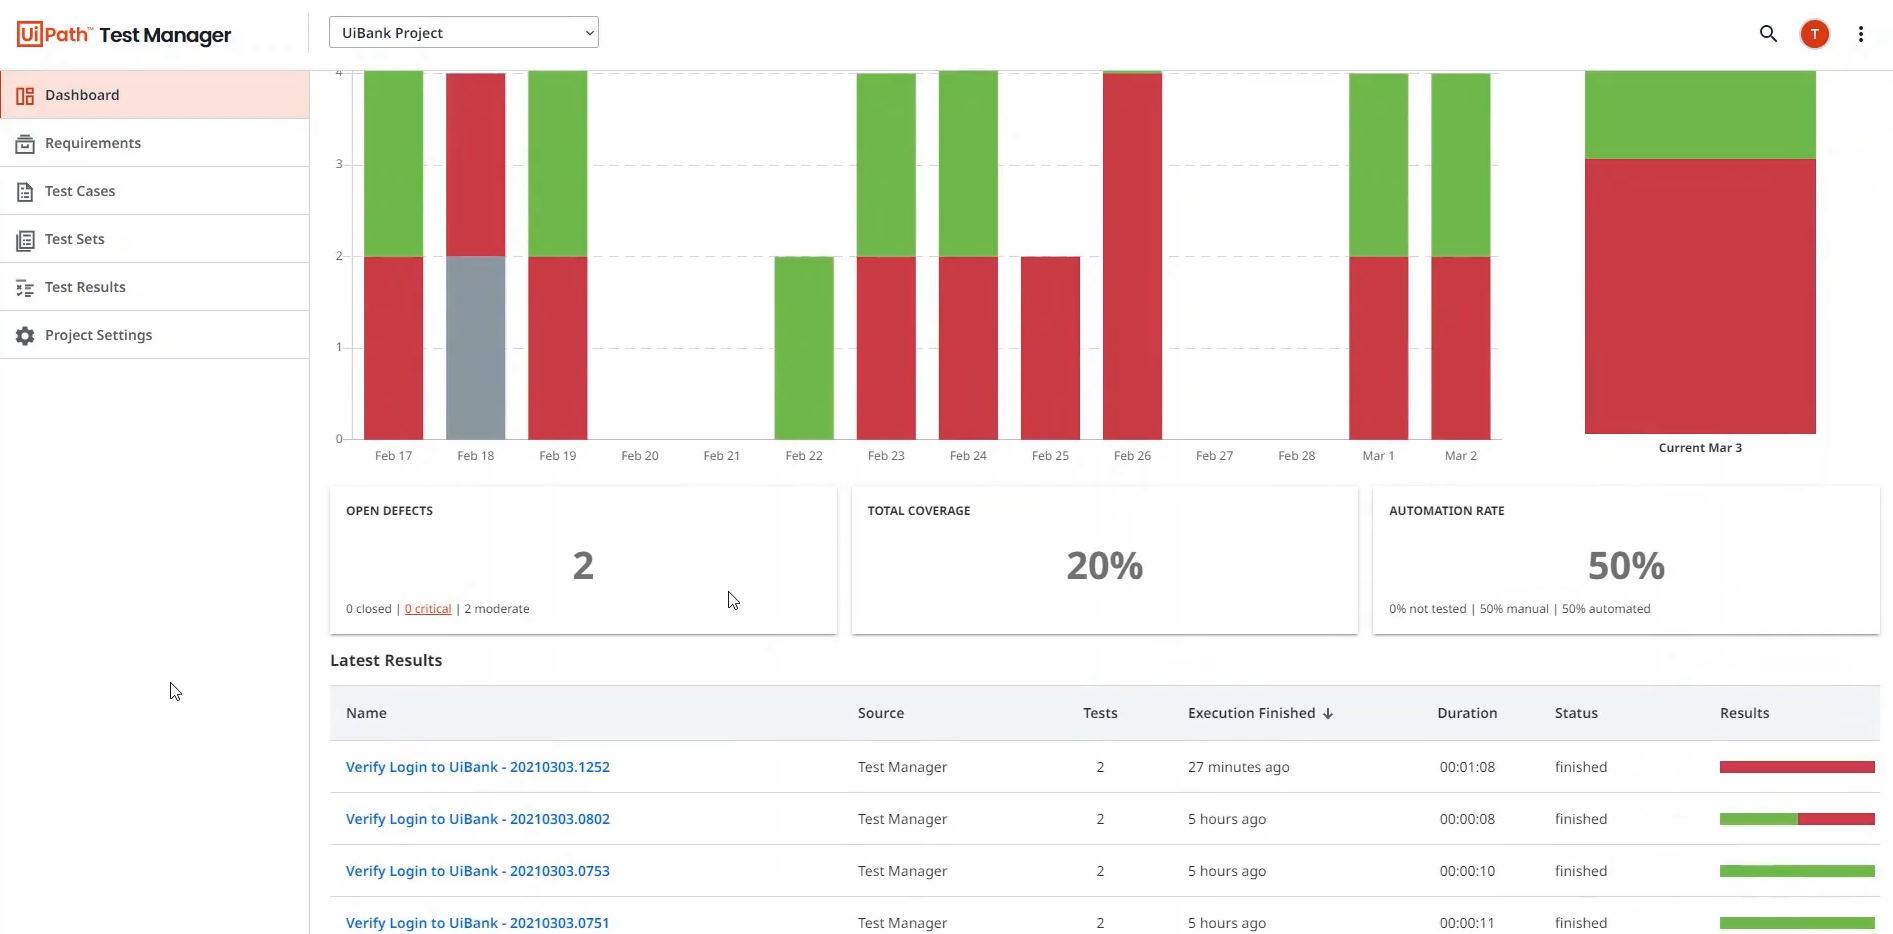
Task: Open the Dashboard section icon
Action: (26, 95)
